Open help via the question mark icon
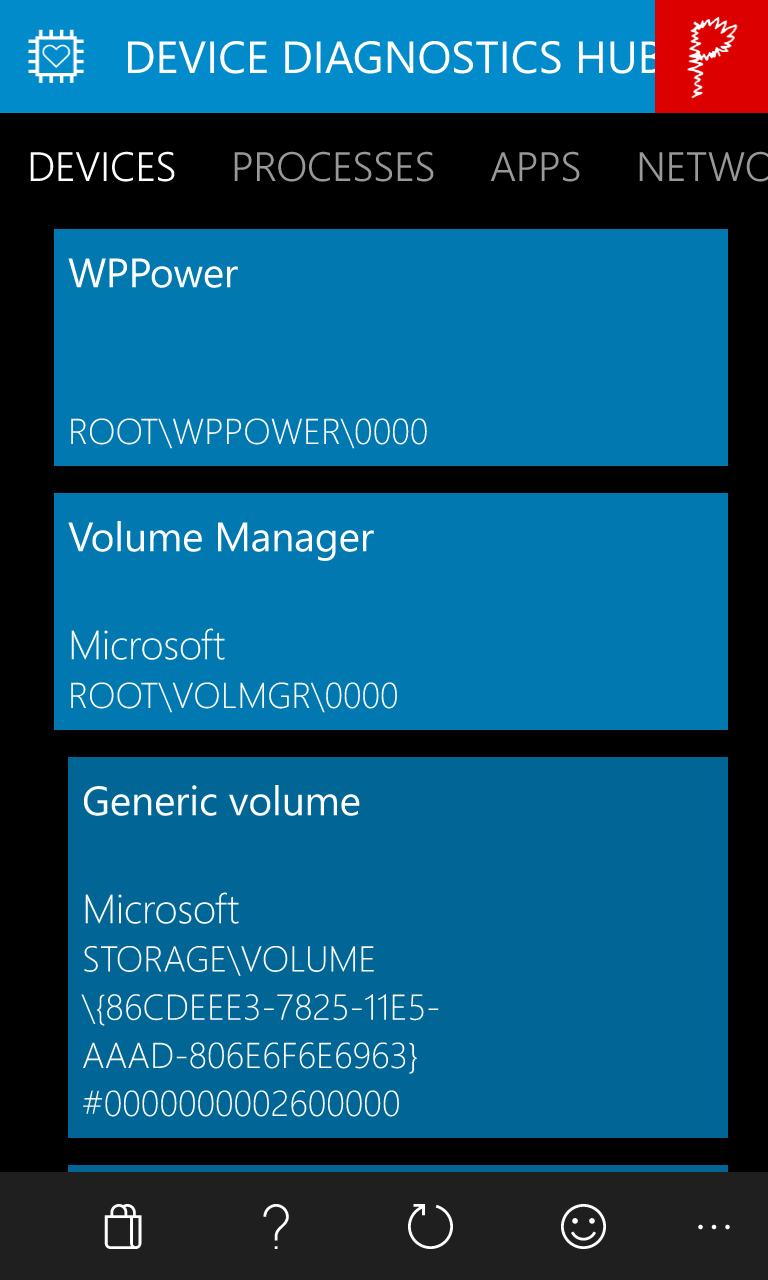This screenshot has width=768, height=1280. 276,1226
